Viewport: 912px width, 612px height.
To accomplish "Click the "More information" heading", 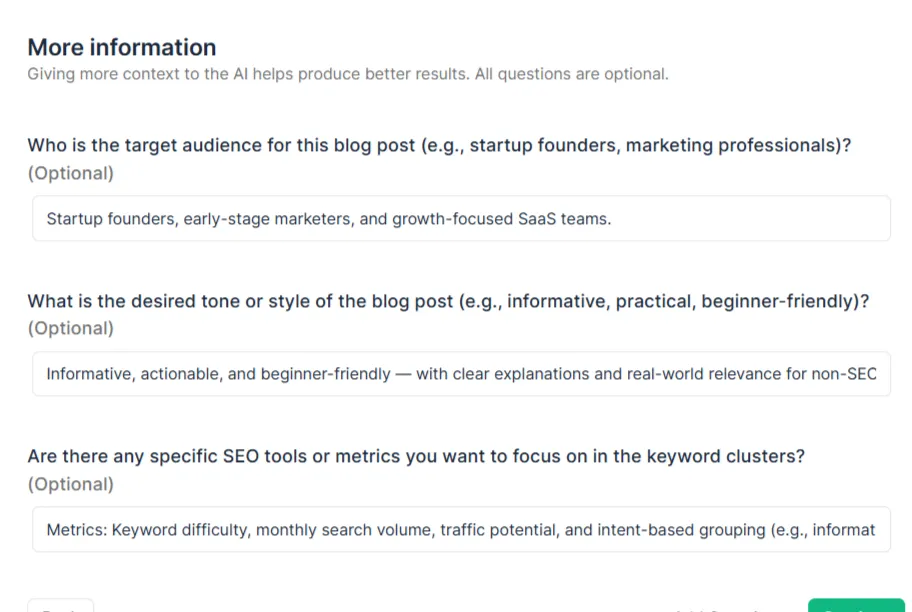I will (x=122, y=47).
